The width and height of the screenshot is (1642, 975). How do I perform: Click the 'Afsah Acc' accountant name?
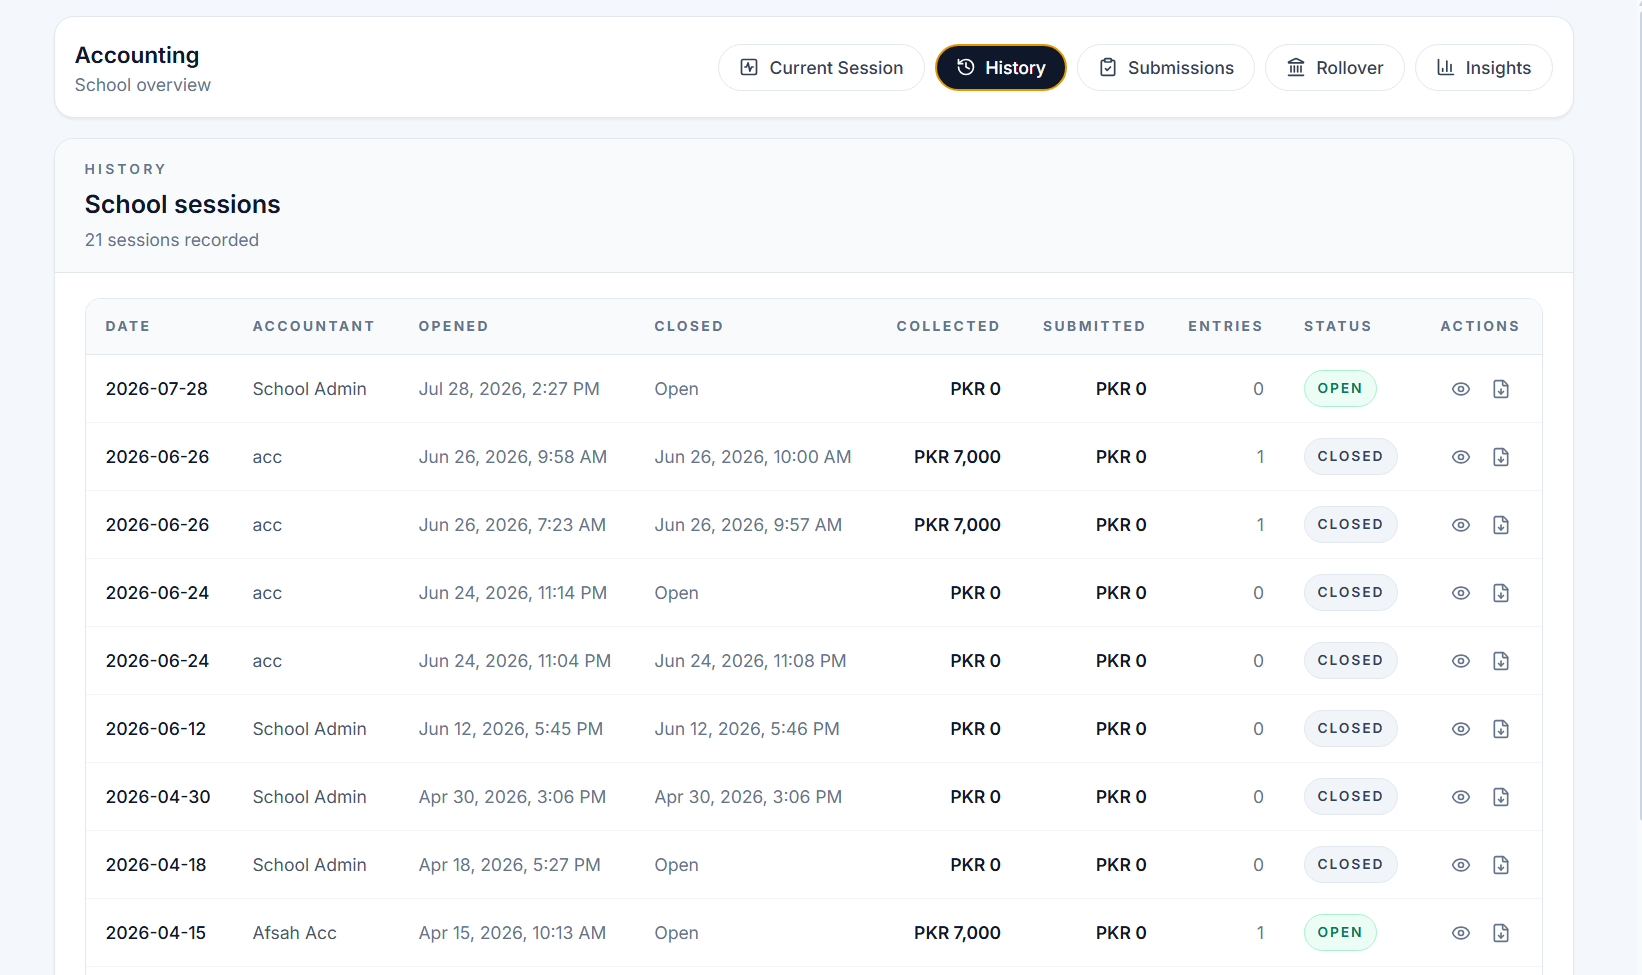295,933
